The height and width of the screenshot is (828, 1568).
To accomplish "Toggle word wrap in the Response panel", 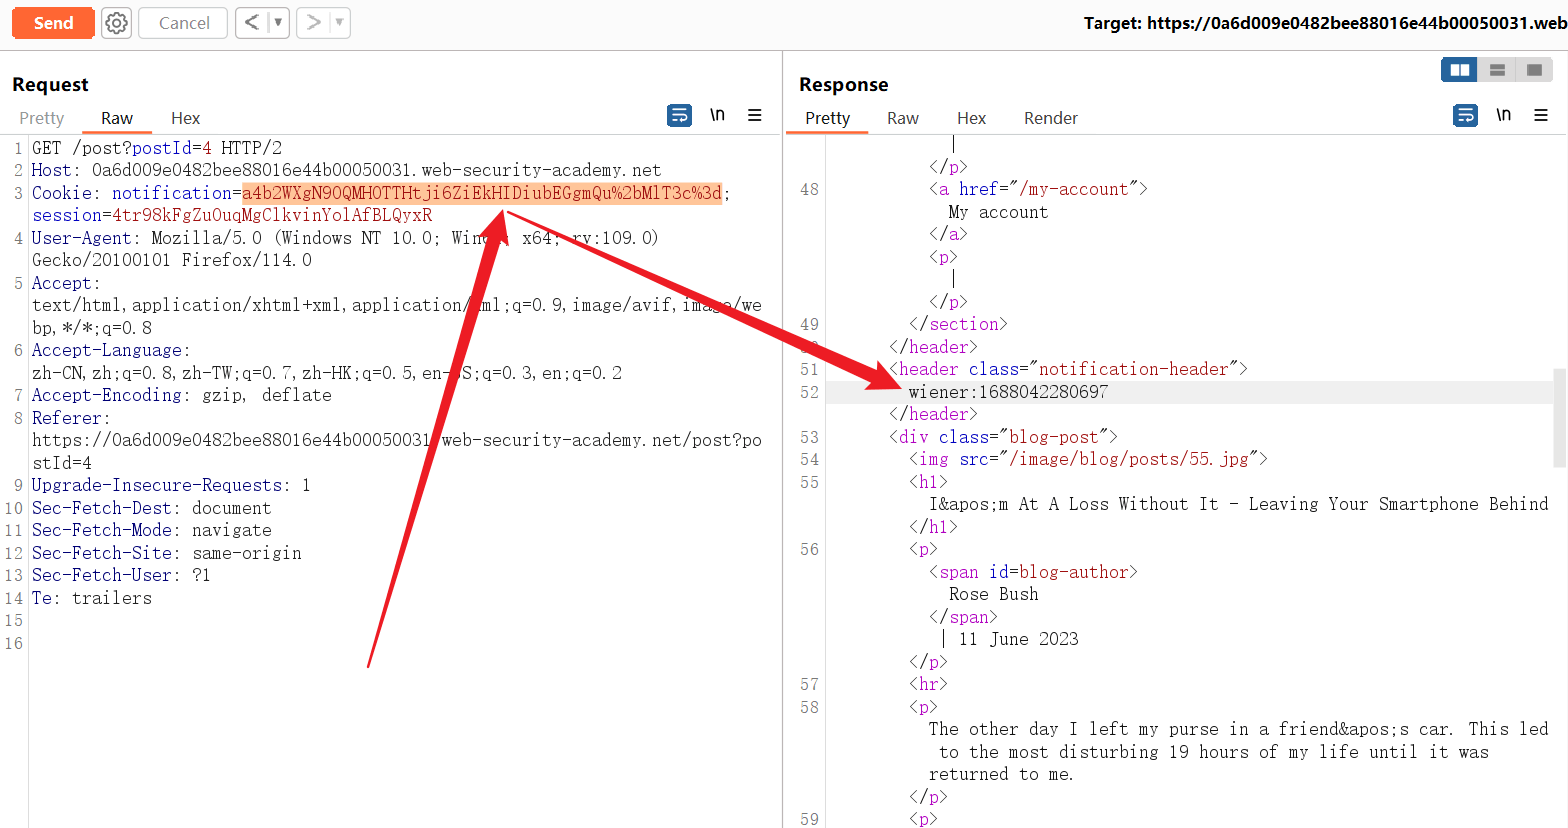I will (1465, 116).
